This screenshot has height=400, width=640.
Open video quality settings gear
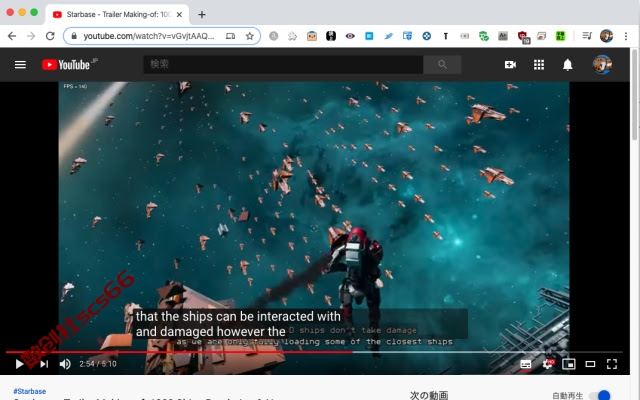point(548,364)
